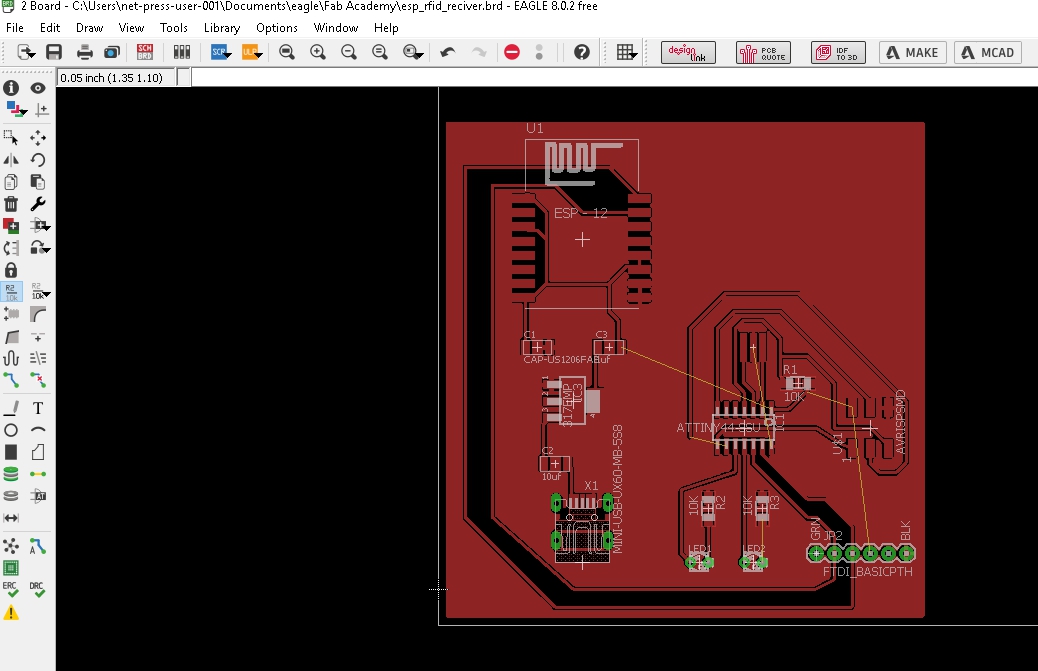Switch to schematic with SCH/BRD icon

145,52
